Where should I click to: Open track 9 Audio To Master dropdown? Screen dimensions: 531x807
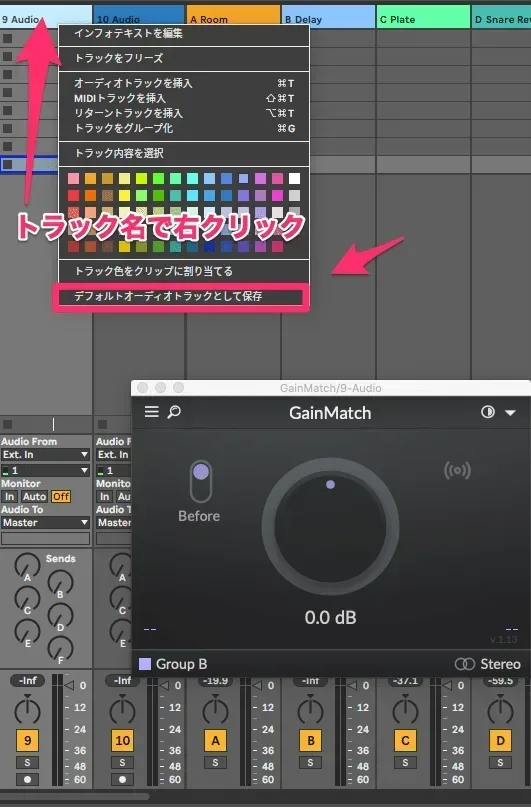[x=45, y=523]
